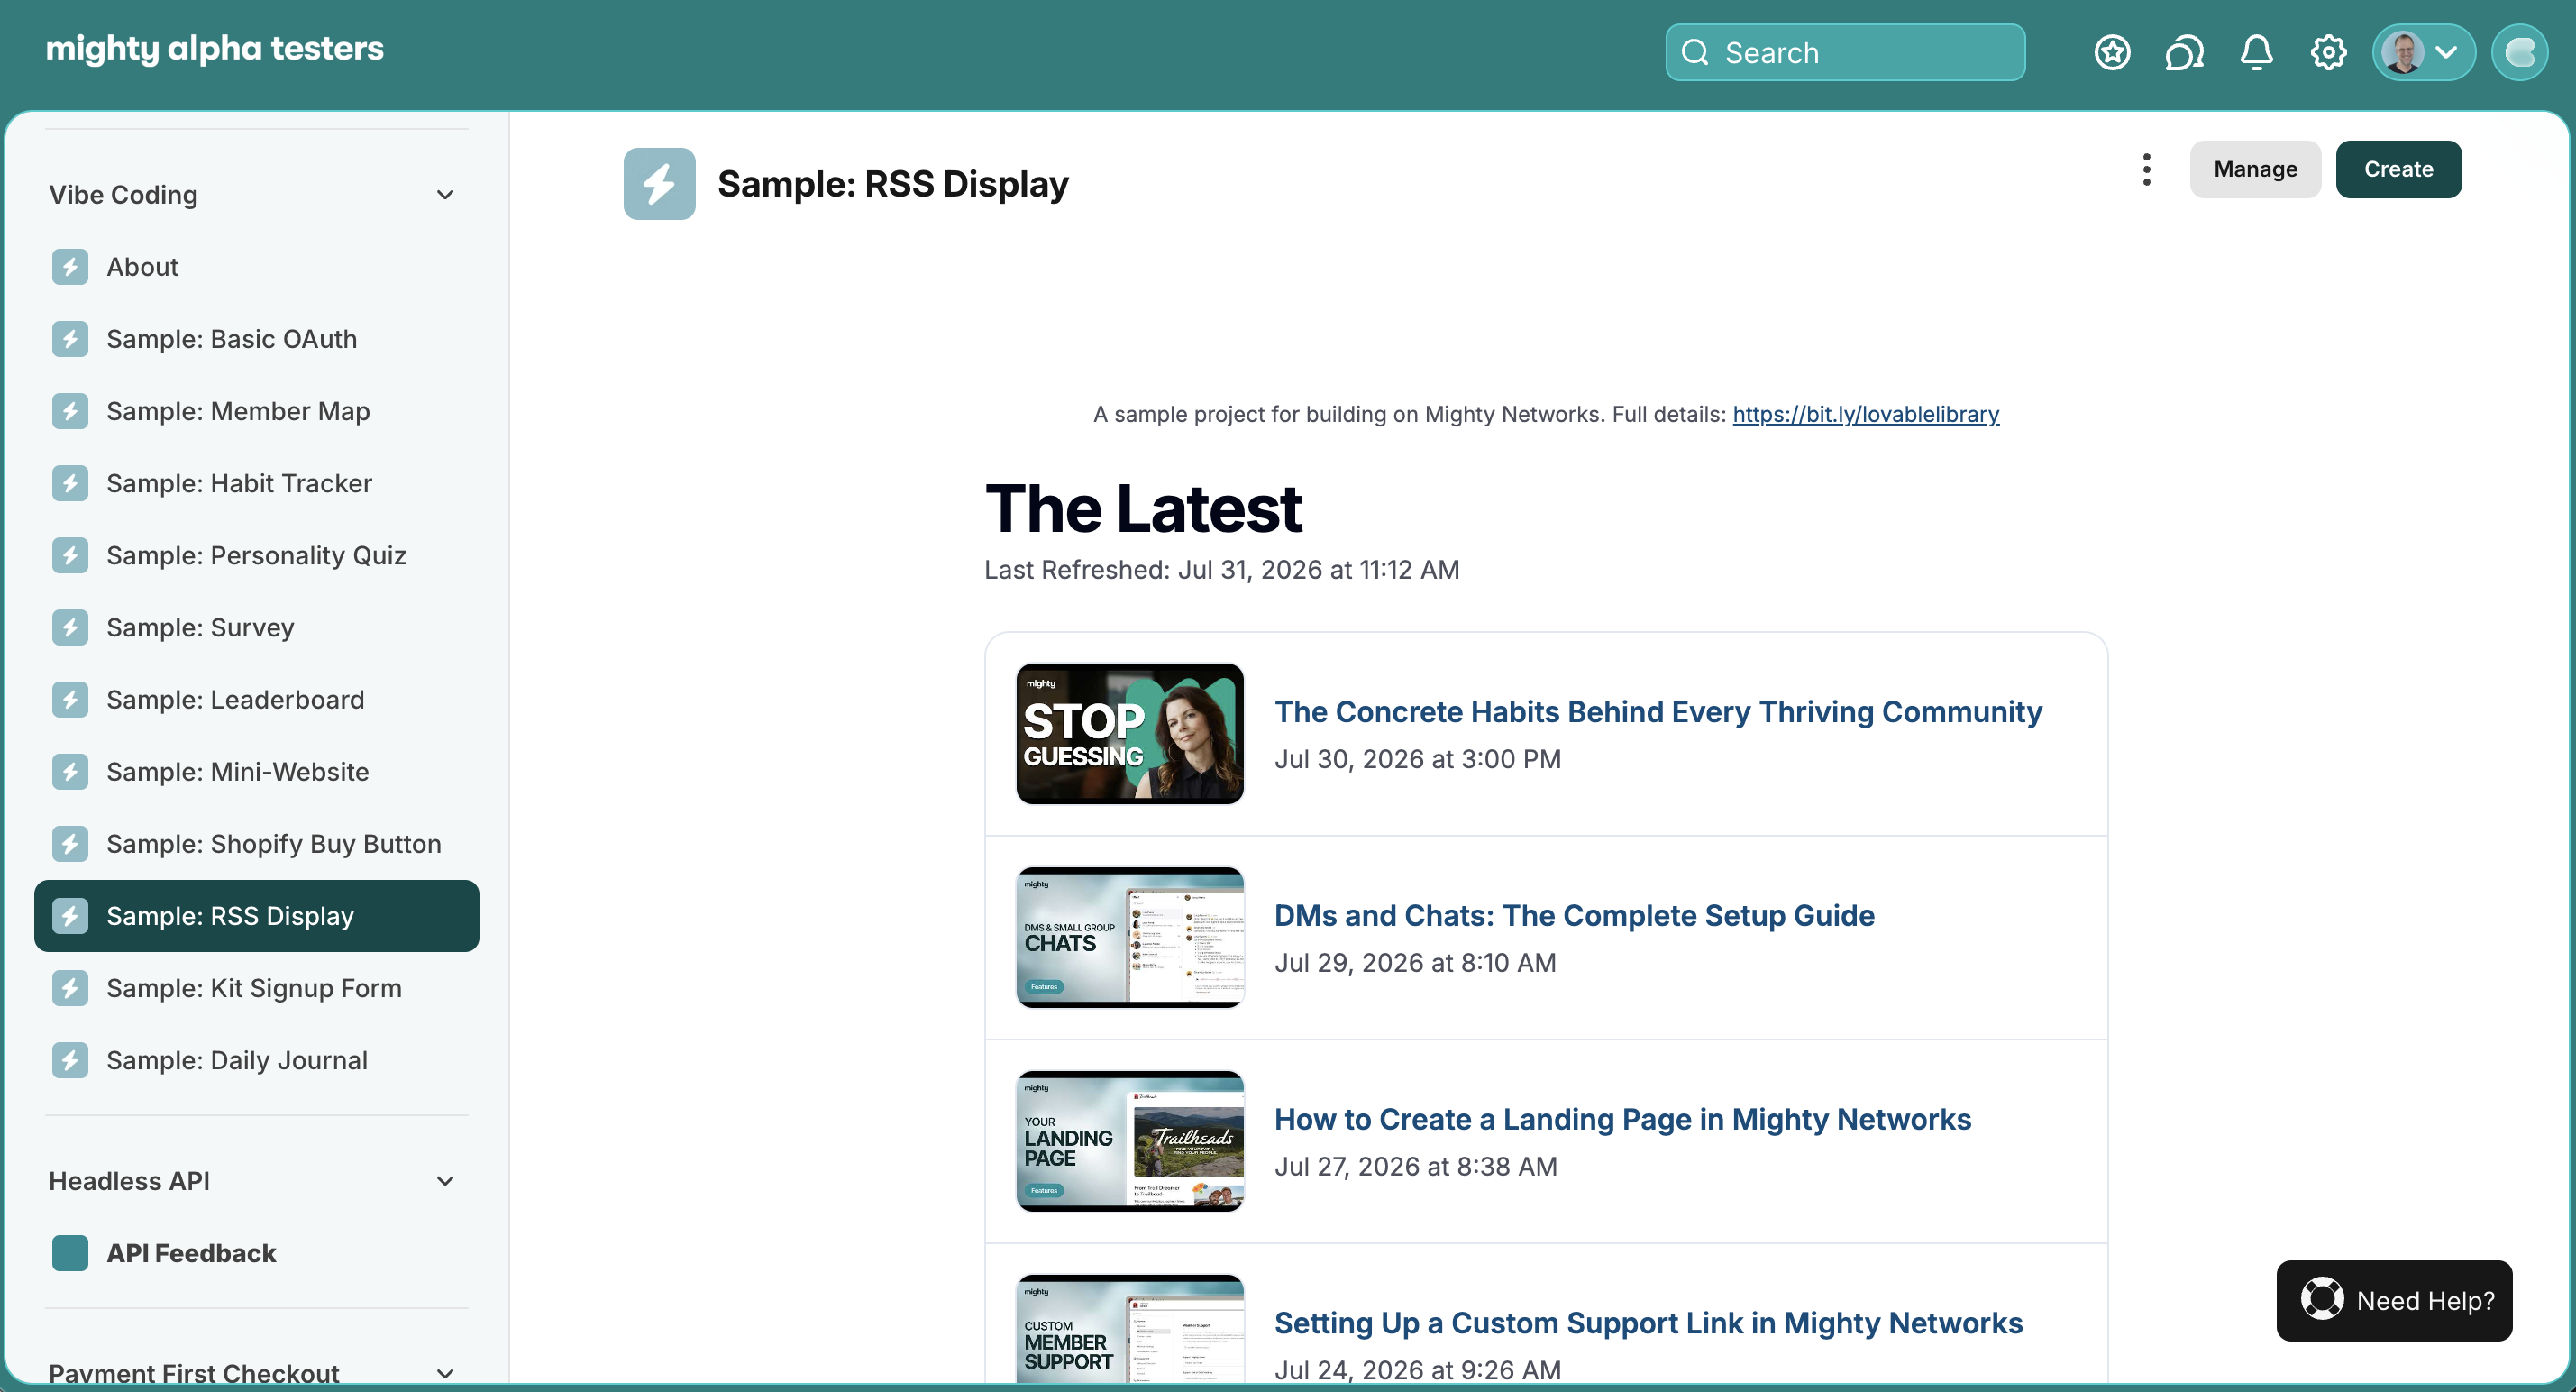Collapse the Headless API section
Screen dimensions: 2576x1392
tap(445, 1181)
